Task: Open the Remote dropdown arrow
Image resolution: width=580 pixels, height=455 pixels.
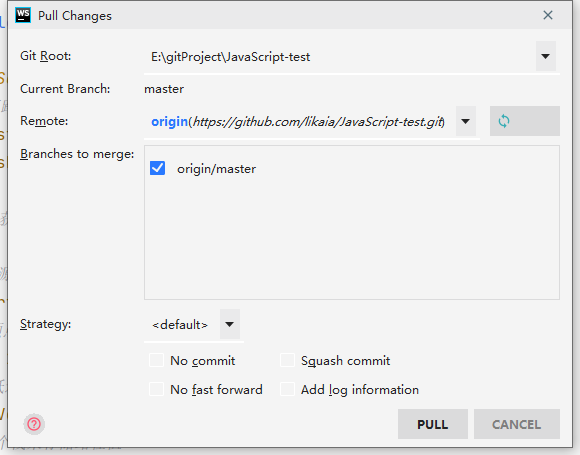Action: [x=466, y=121]
